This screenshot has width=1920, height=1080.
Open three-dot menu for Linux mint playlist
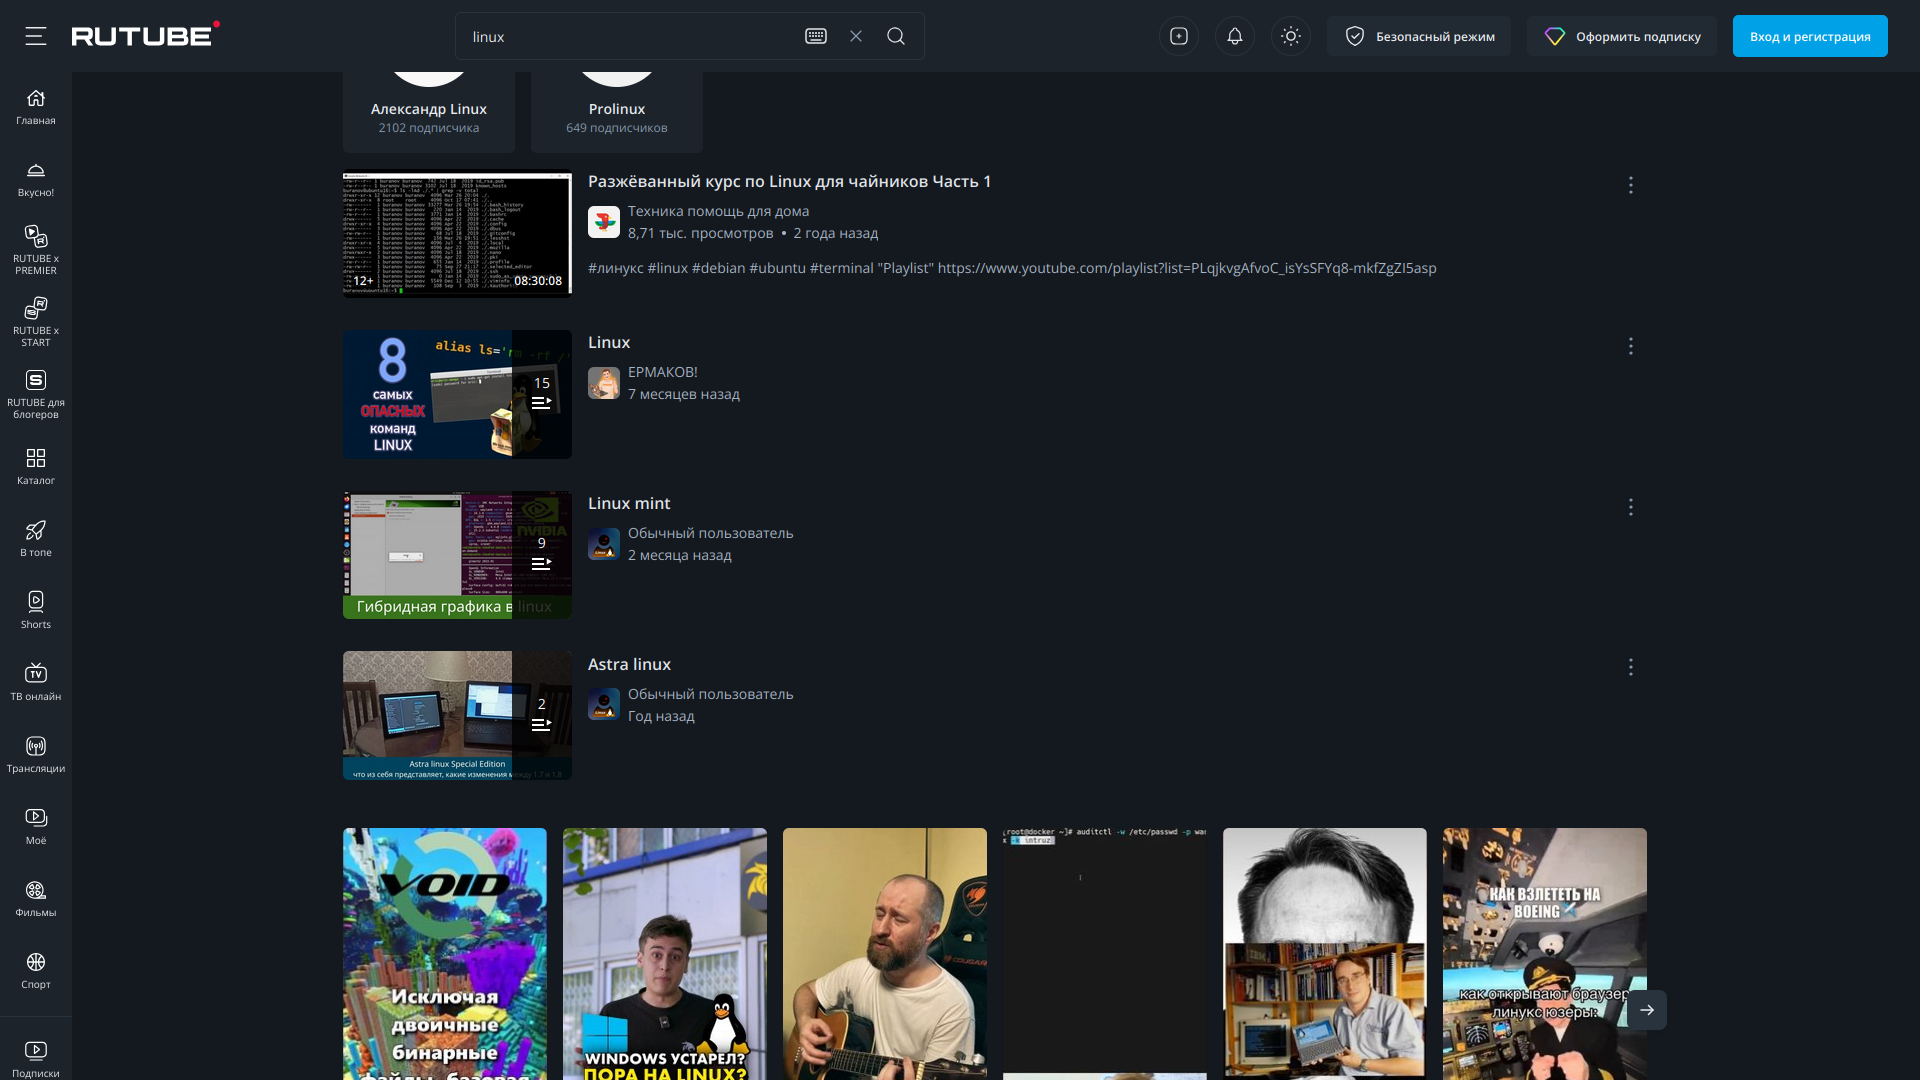[1631, 507]
